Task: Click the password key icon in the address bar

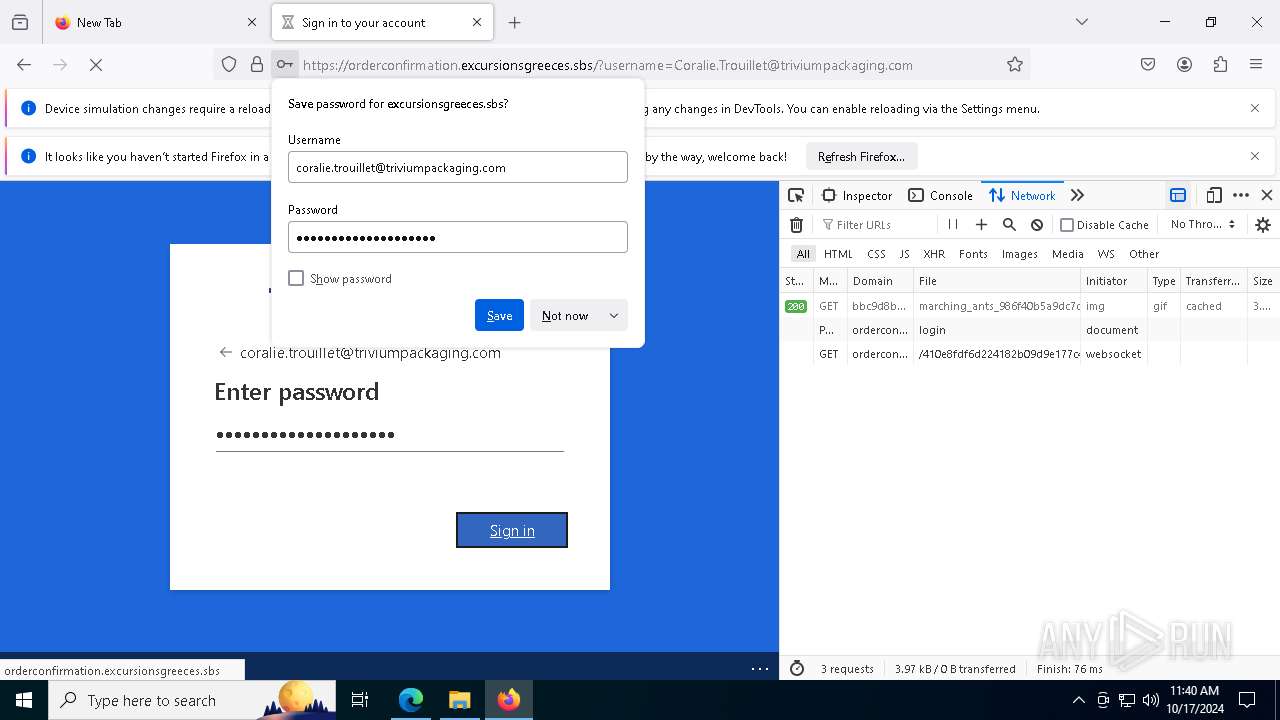Action: (x=285, y=65)
